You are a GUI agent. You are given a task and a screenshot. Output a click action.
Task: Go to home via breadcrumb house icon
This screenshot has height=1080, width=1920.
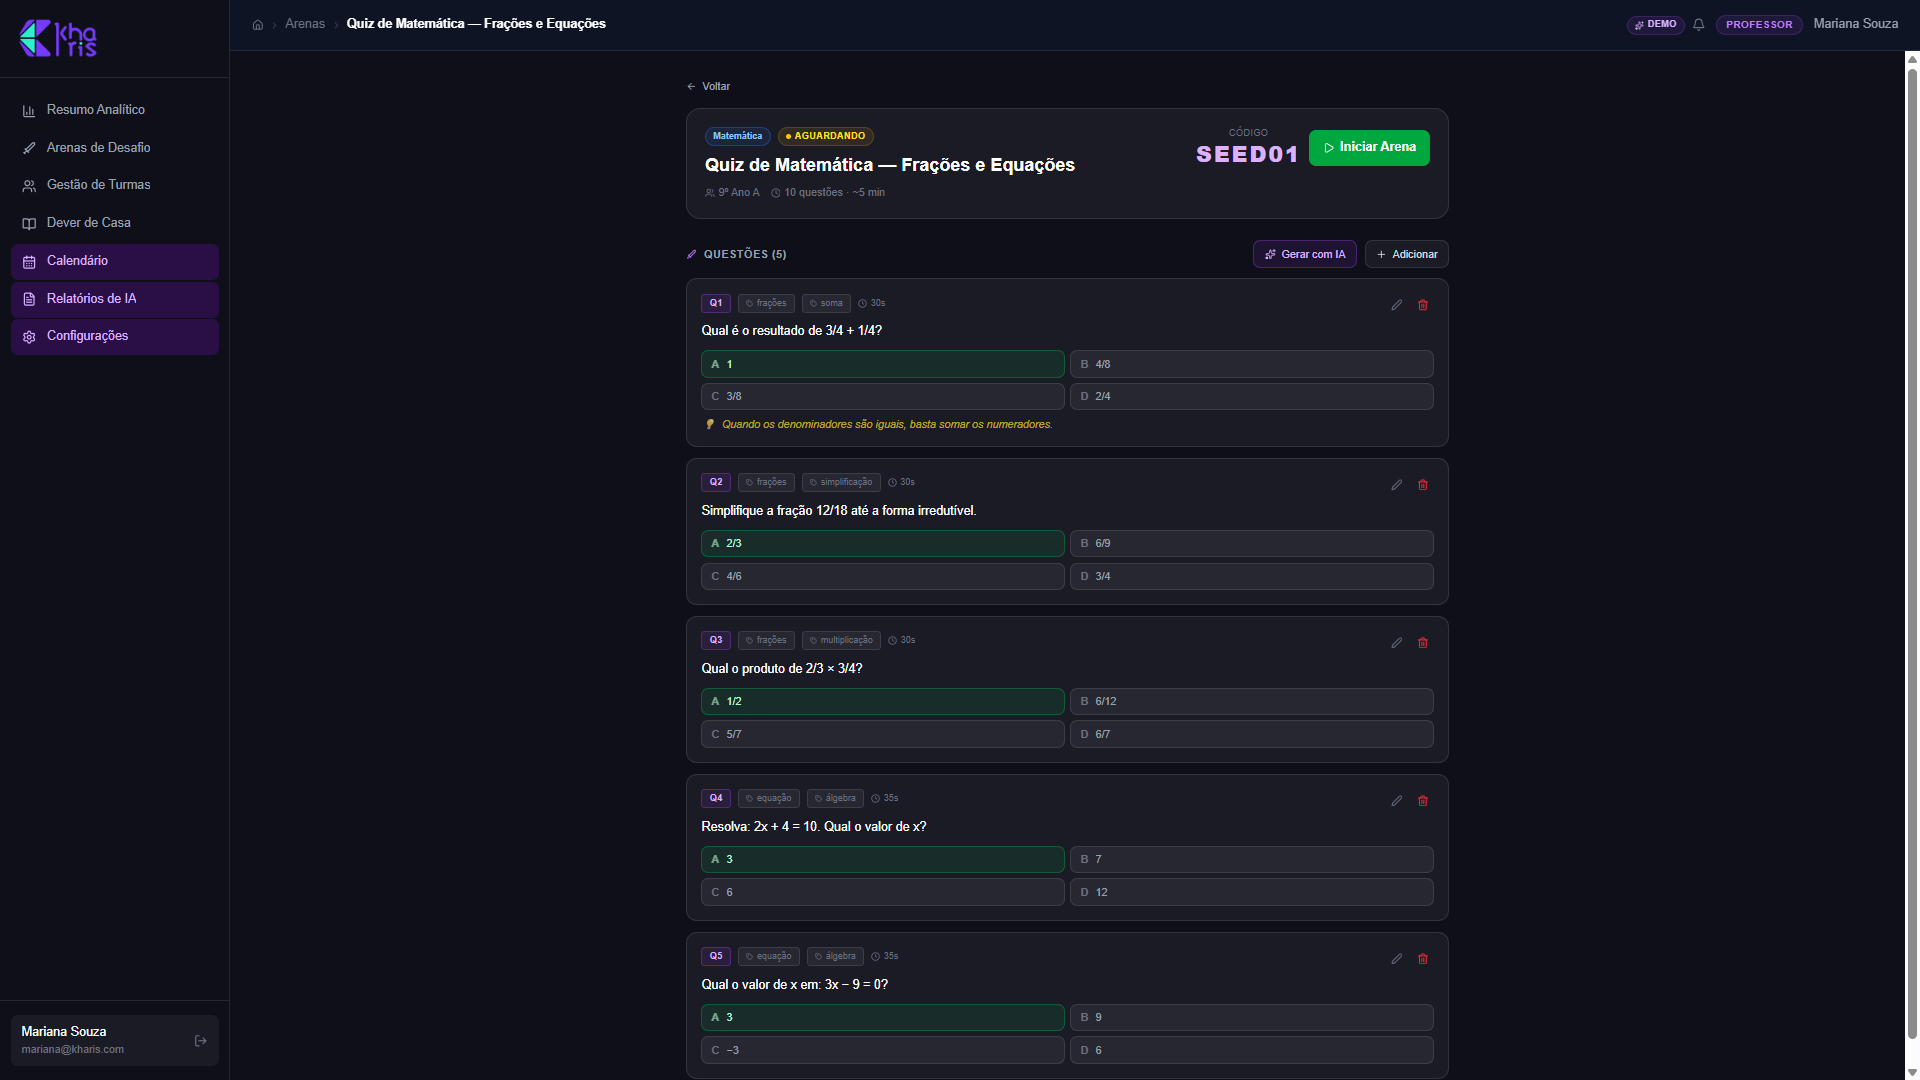tap(258, 24)
